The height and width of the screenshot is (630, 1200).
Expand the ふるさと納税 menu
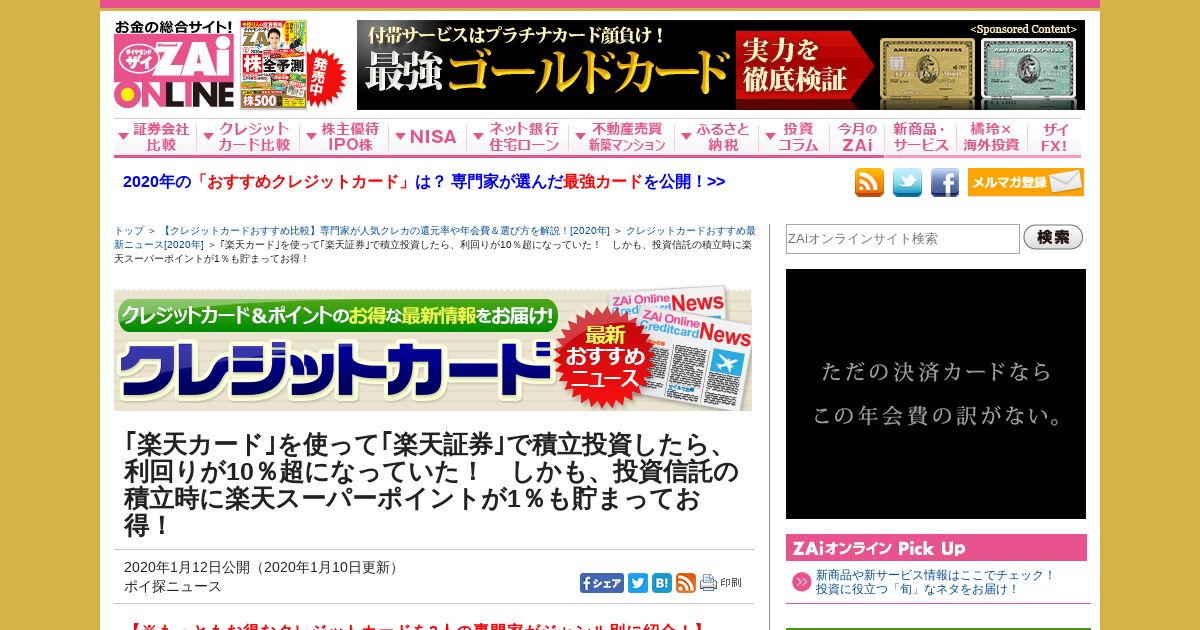715,137
